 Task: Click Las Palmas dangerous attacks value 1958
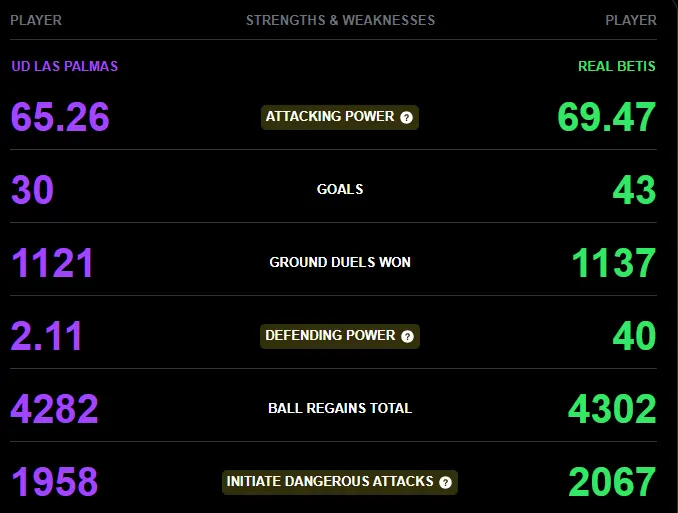54,482
